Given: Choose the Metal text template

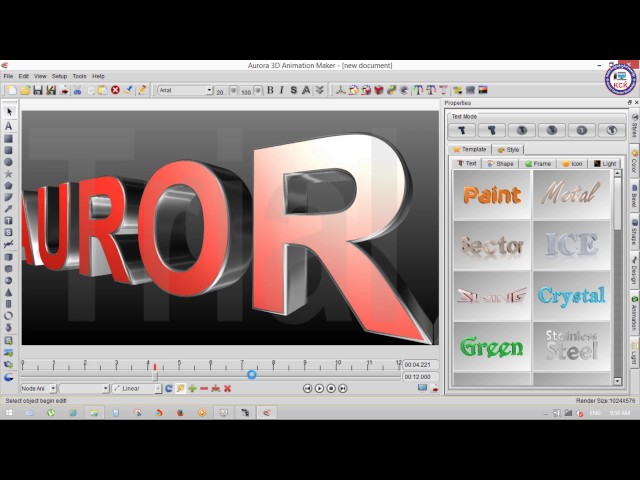Looking at the screenshot, I should coord(571,194).
